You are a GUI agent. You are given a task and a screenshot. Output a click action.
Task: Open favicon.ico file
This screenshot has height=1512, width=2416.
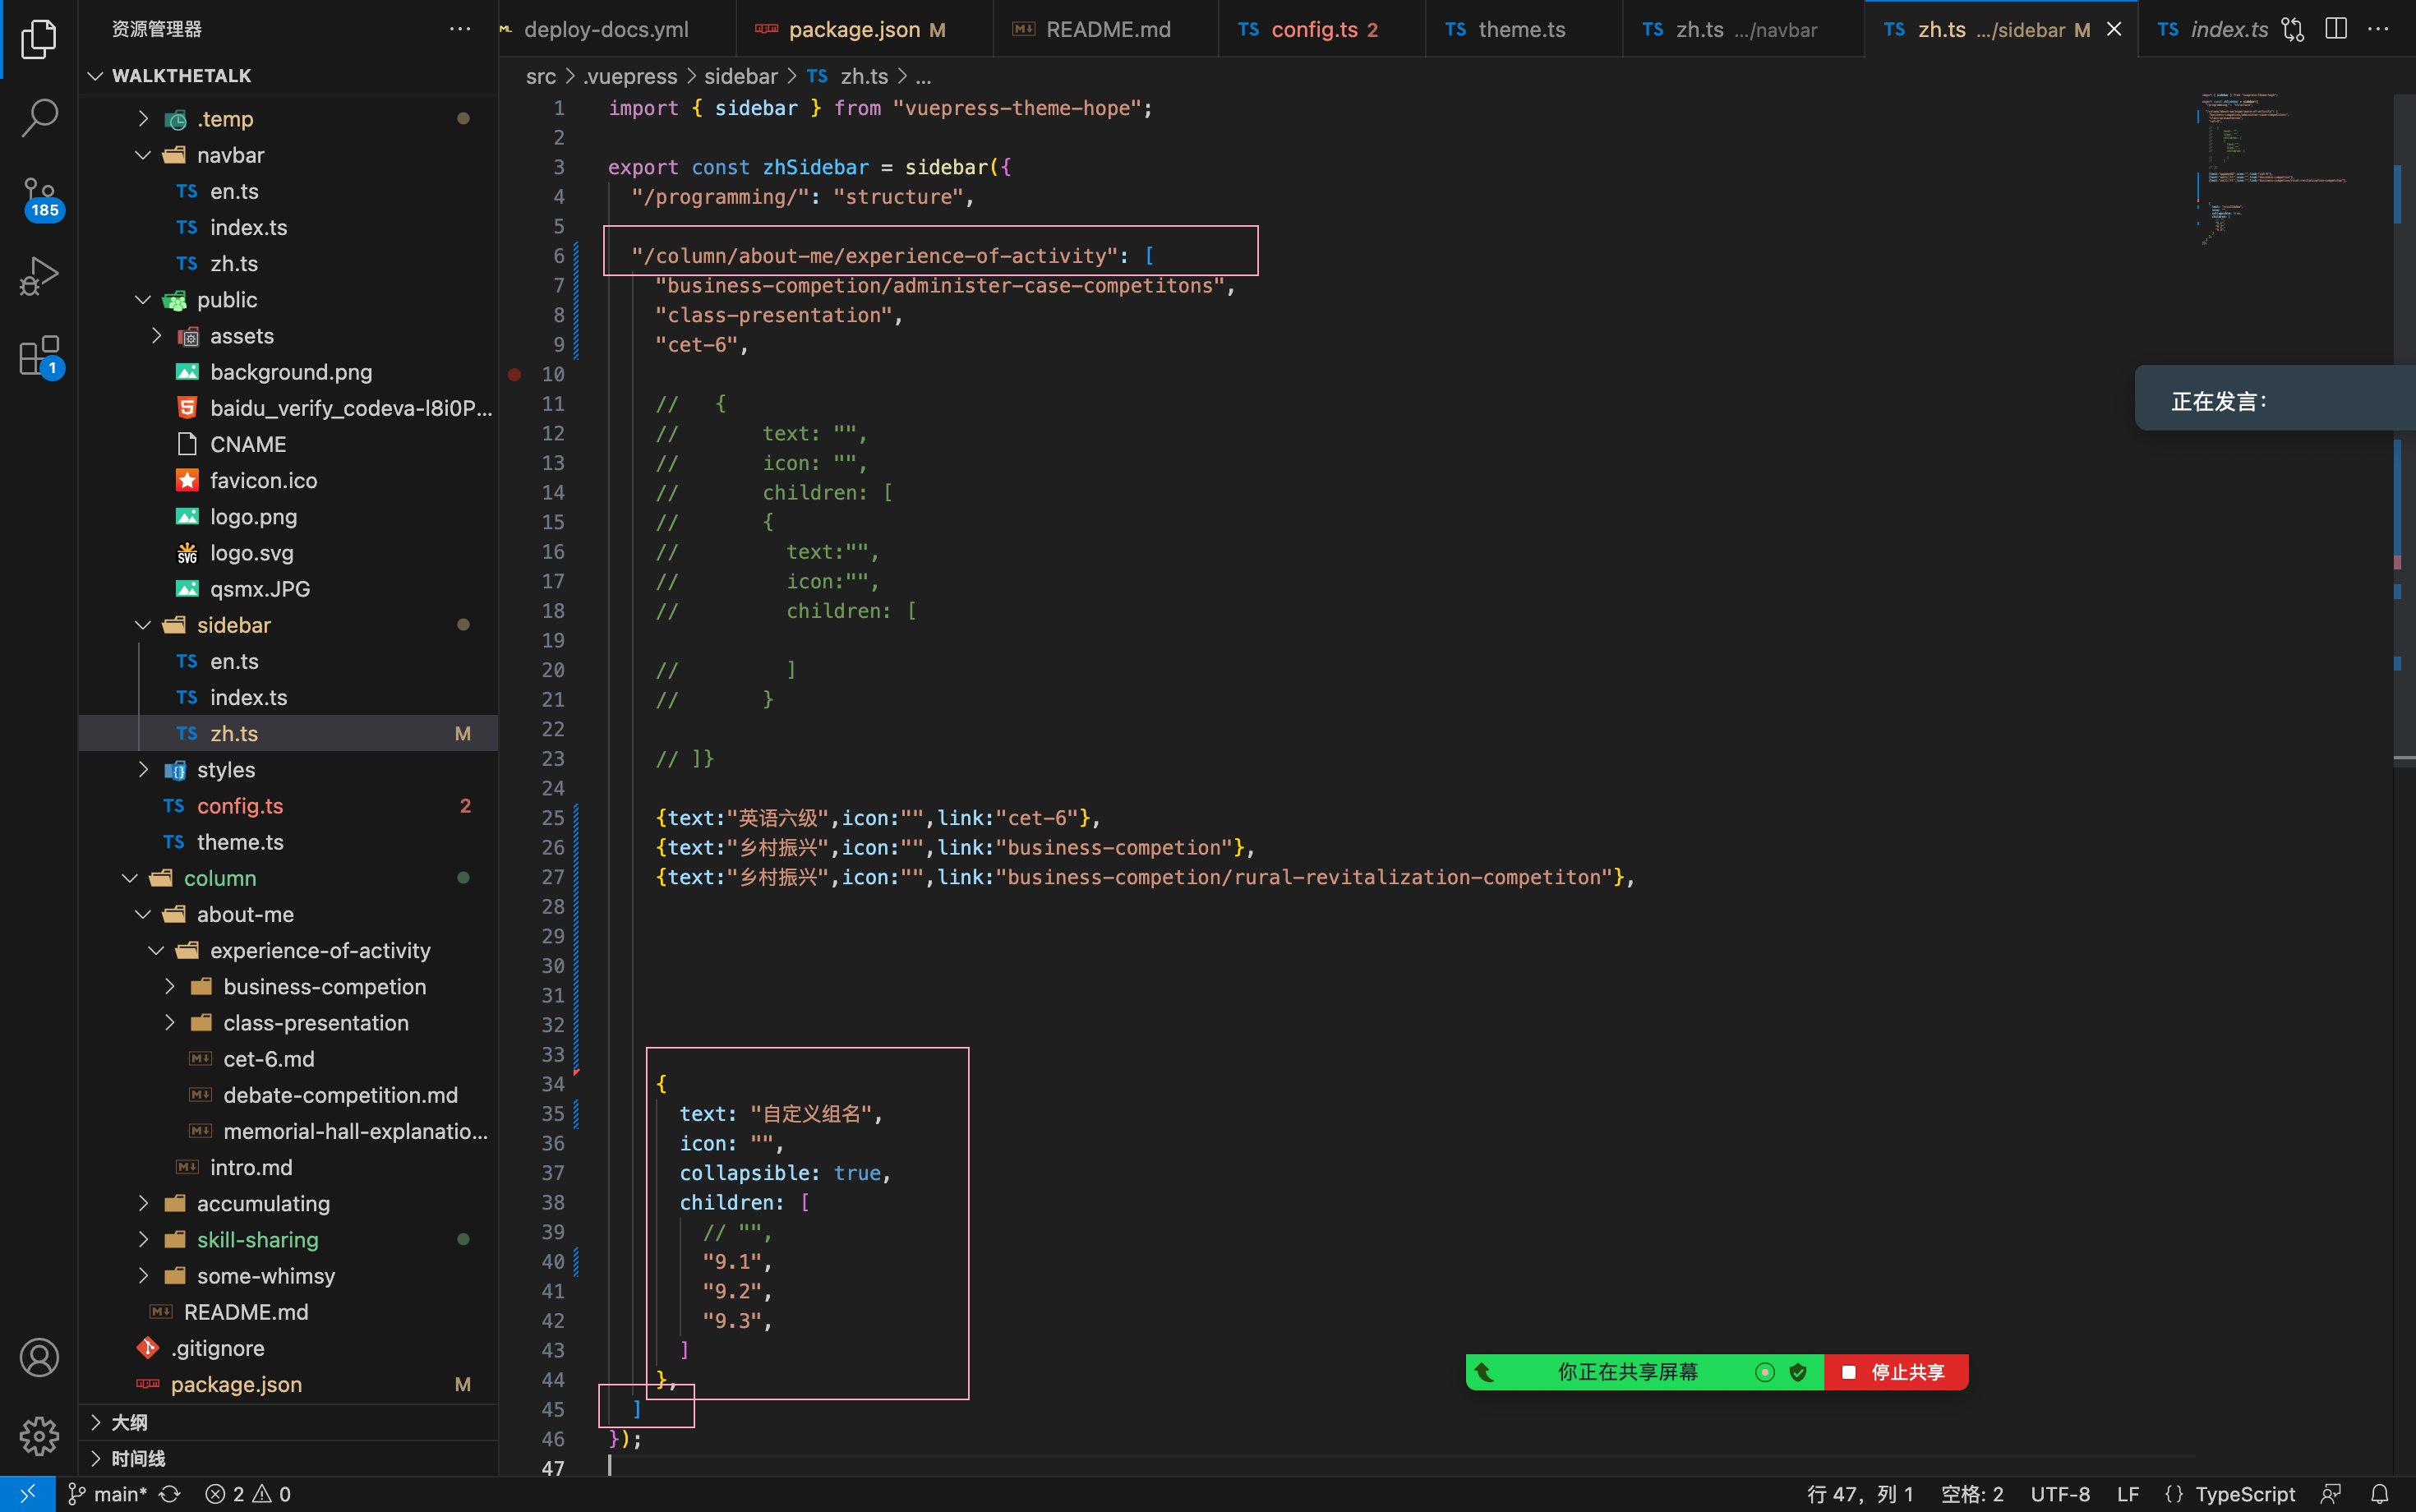point(288,481)
